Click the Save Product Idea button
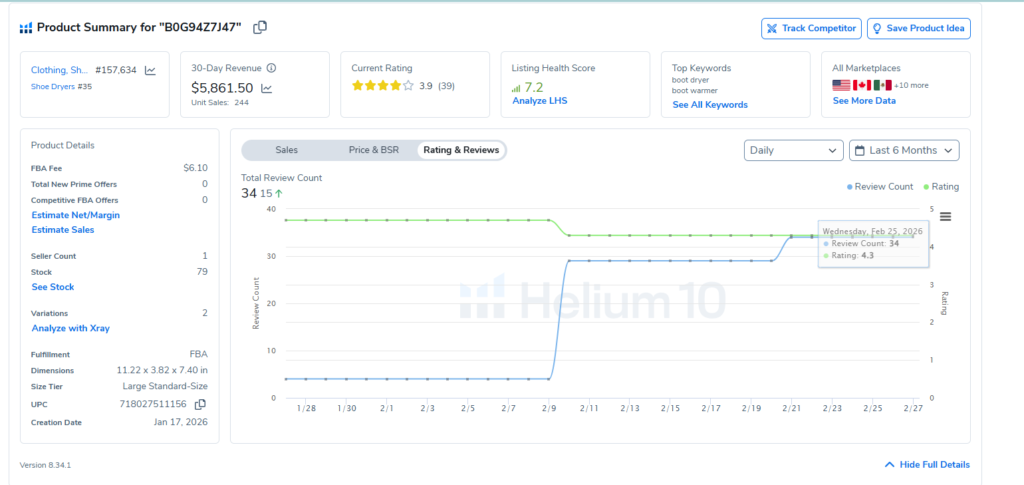The width and height of the screenshot is (1024, 485). pos(918,28)
